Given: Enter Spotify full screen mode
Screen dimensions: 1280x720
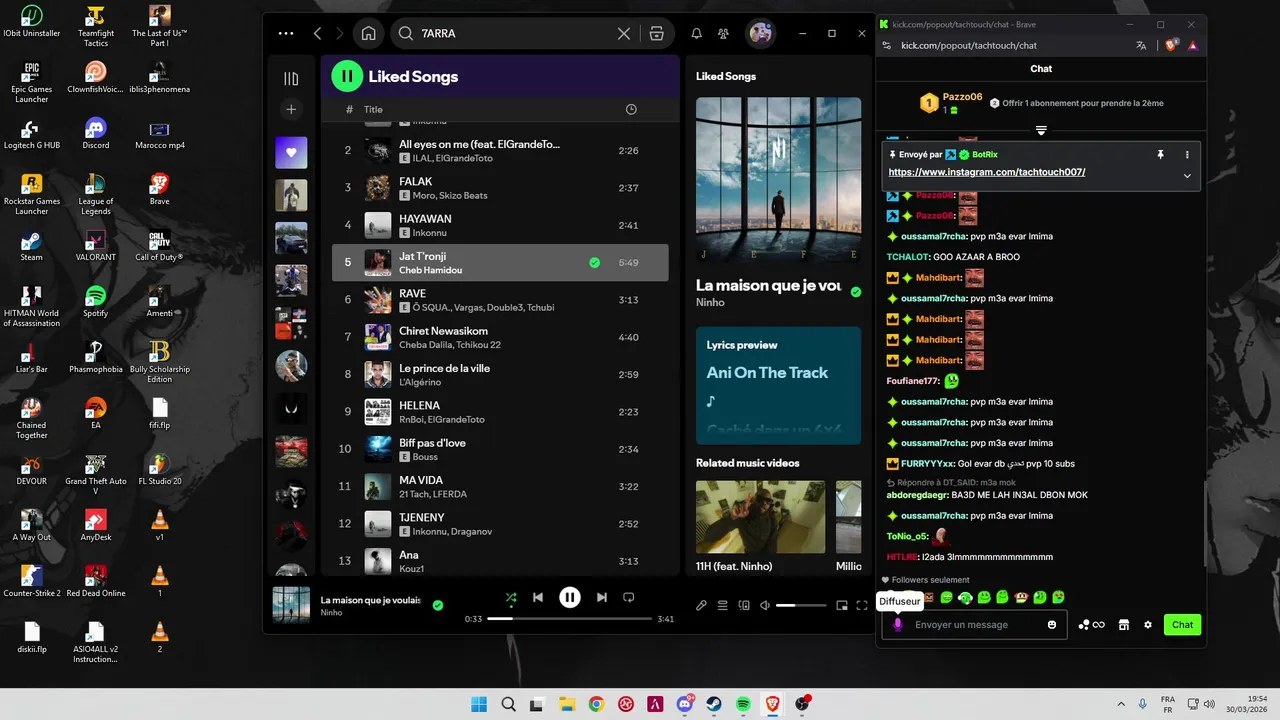Looking at the screenshot, I should click(862, 605).
